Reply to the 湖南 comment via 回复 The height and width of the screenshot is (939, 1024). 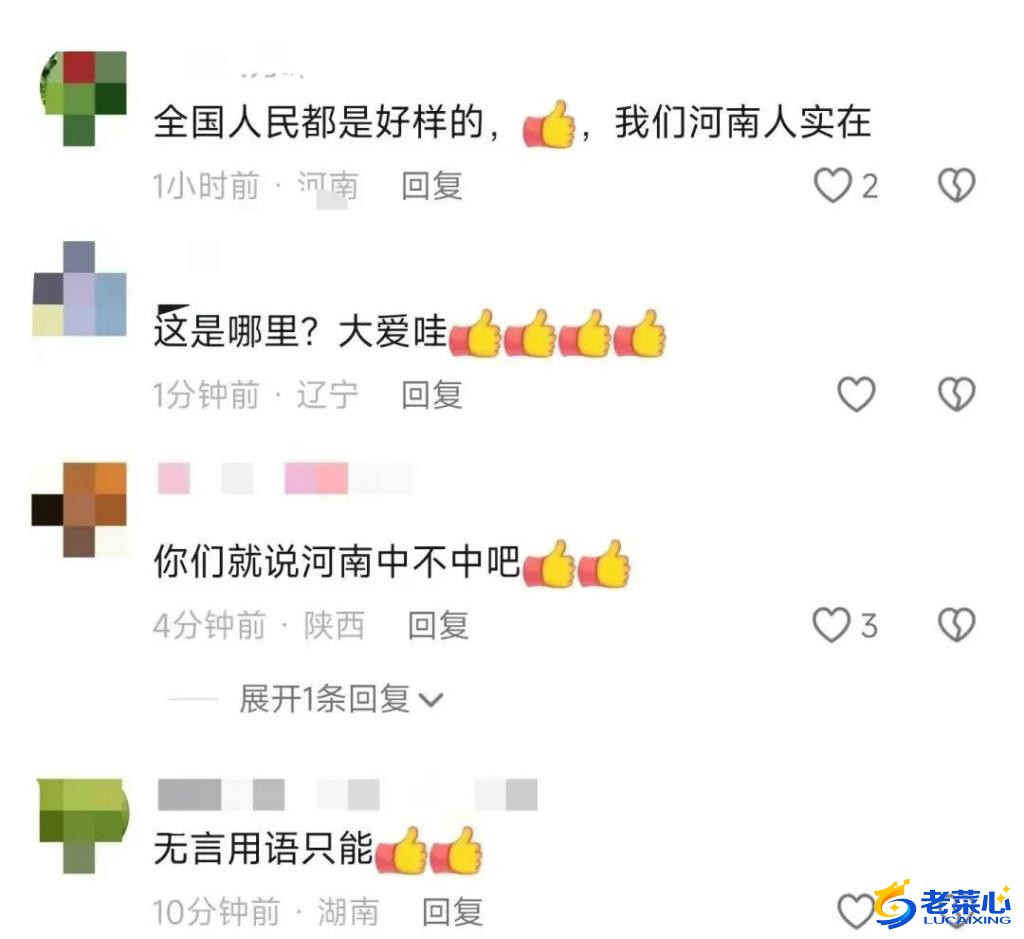click(x=453, y=912)
